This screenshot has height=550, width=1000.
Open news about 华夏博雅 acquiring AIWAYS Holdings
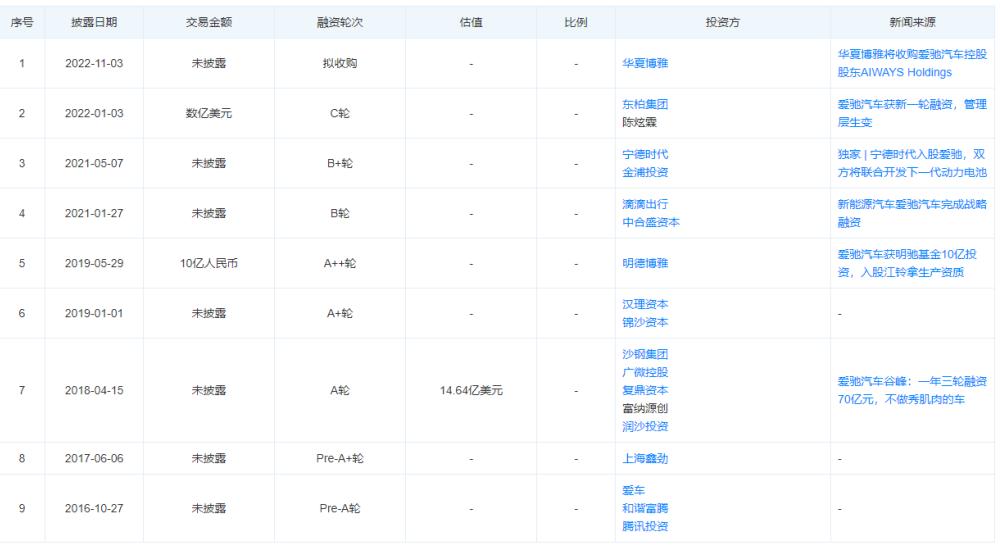point(912,63)
